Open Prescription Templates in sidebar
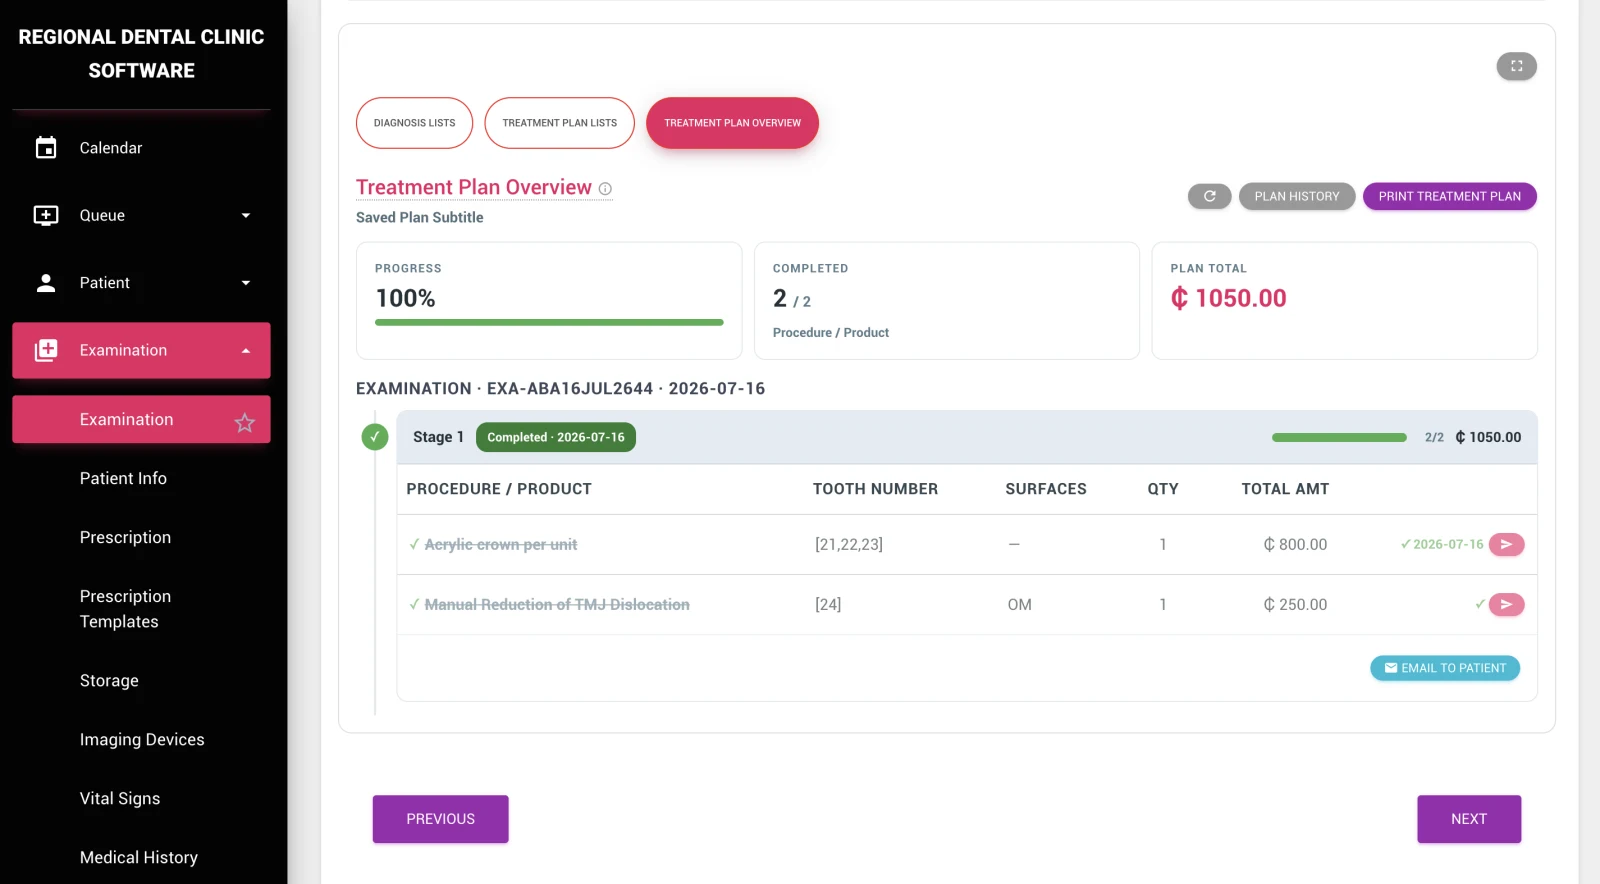 pyautogui.click(x=125, y=609)
